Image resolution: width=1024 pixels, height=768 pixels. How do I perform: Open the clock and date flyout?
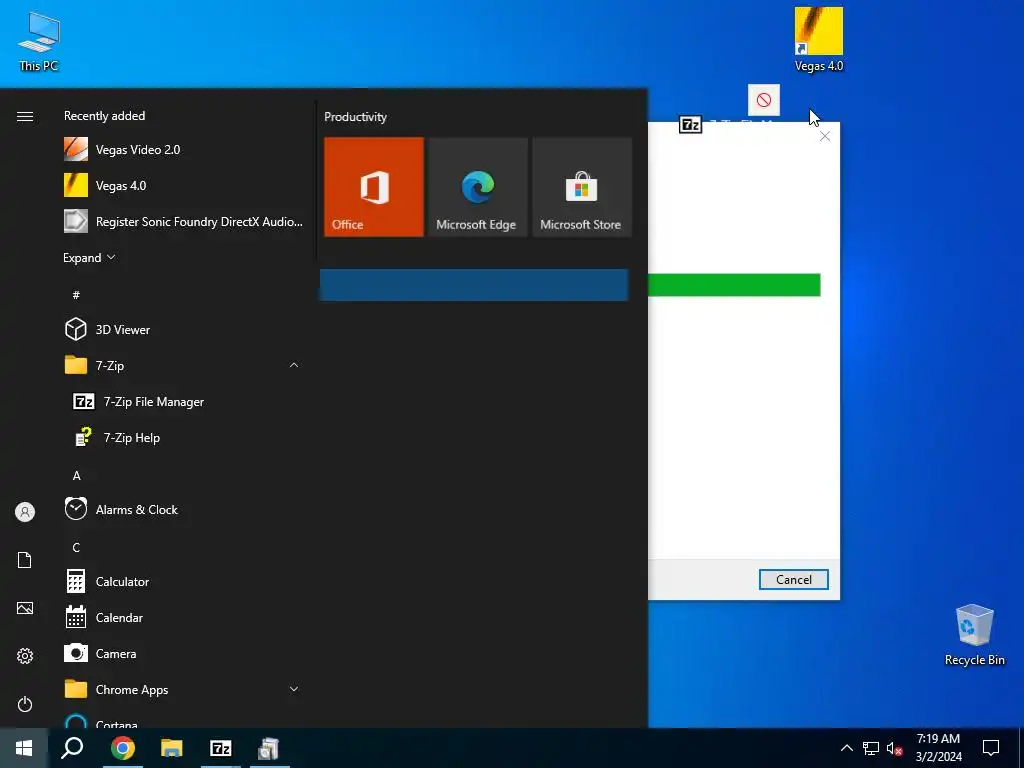click(x=938, y=748)
